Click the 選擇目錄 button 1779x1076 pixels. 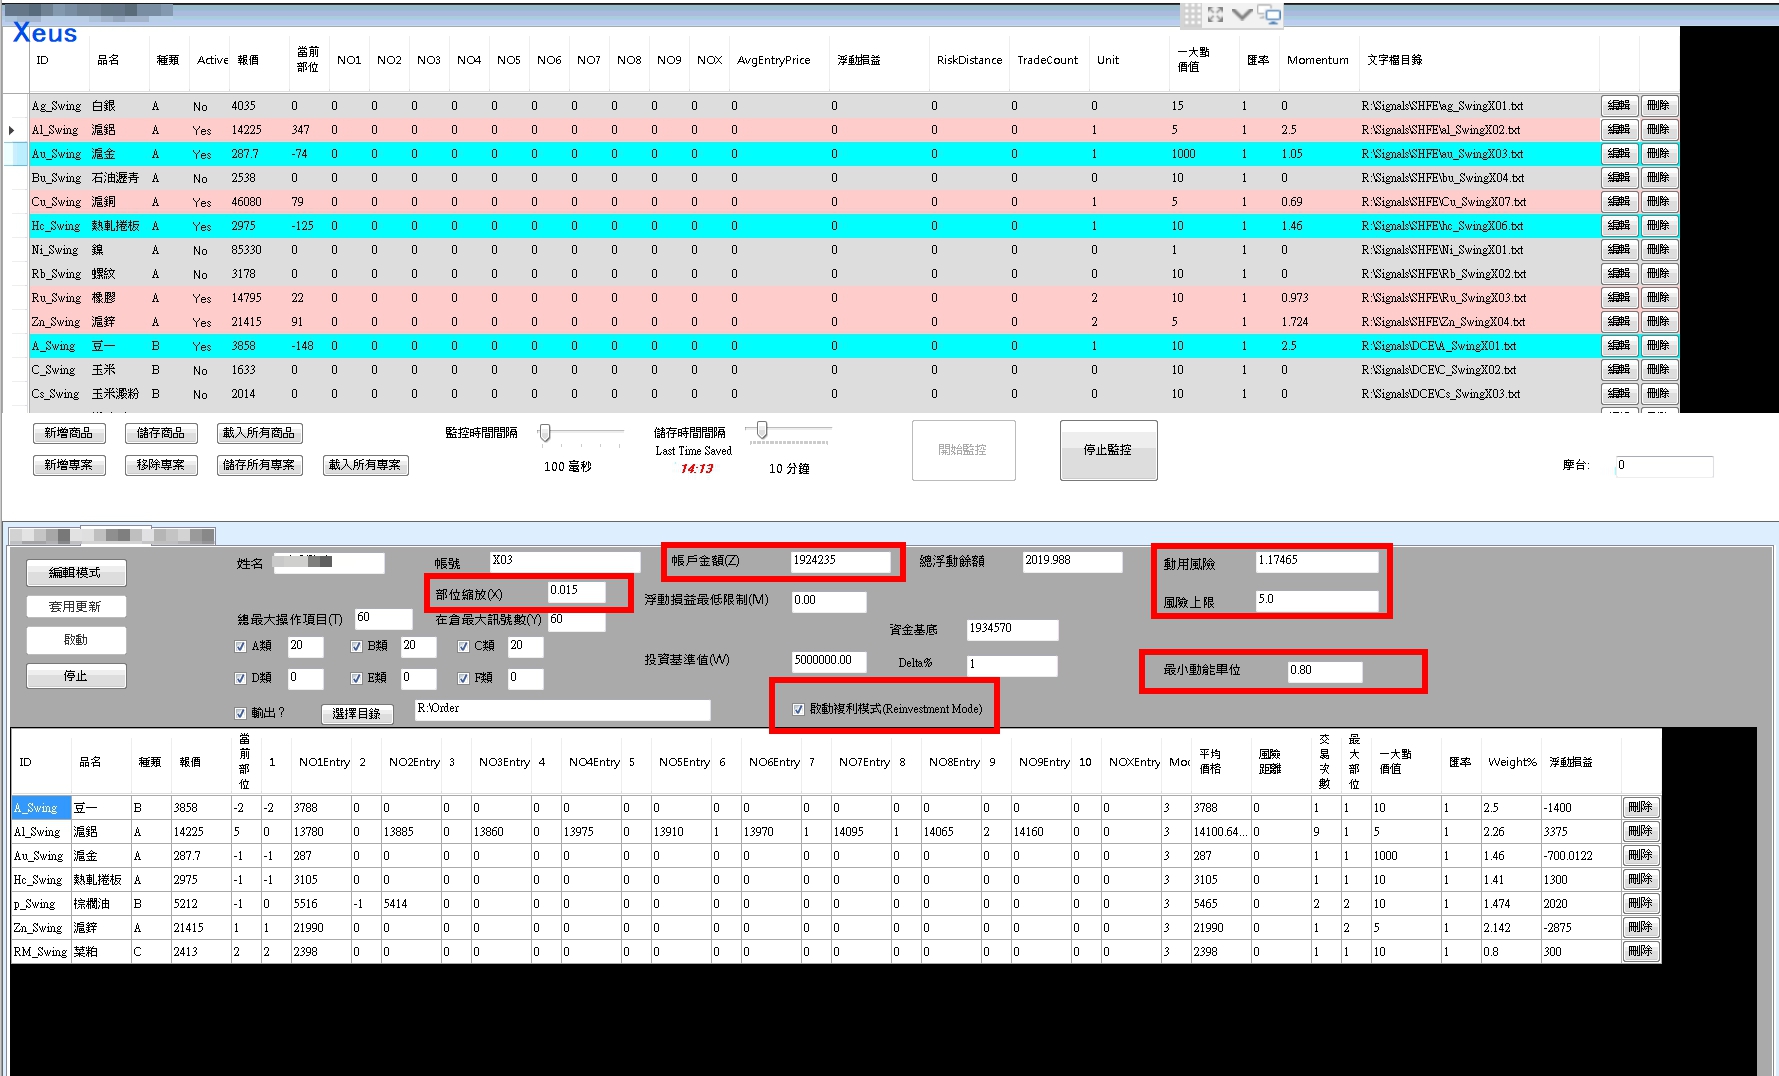pos(357,713)
